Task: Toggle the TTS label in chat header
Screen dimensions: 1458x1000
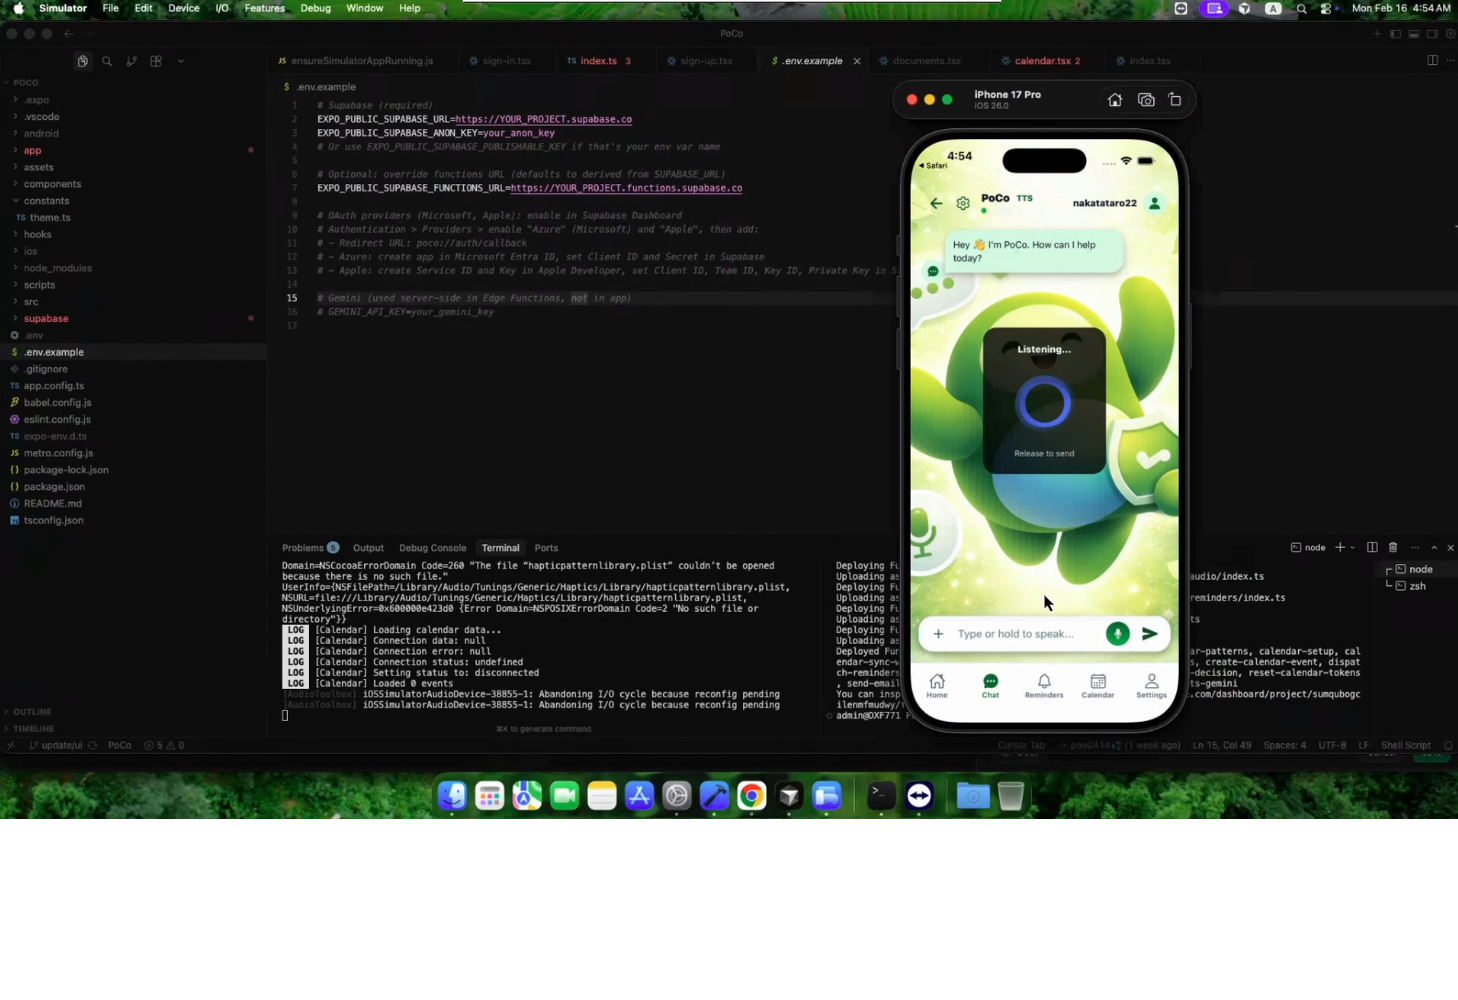Action: (x=1025, y=199)
